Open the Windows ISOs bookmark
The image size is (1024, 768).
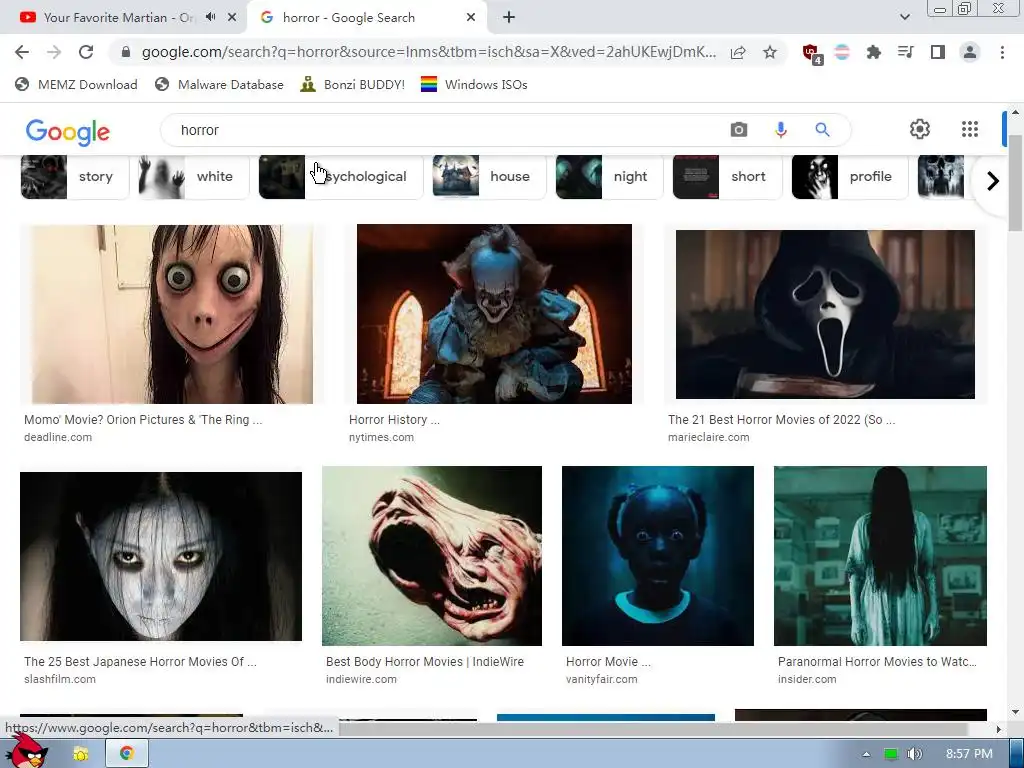tap(474, 84)
